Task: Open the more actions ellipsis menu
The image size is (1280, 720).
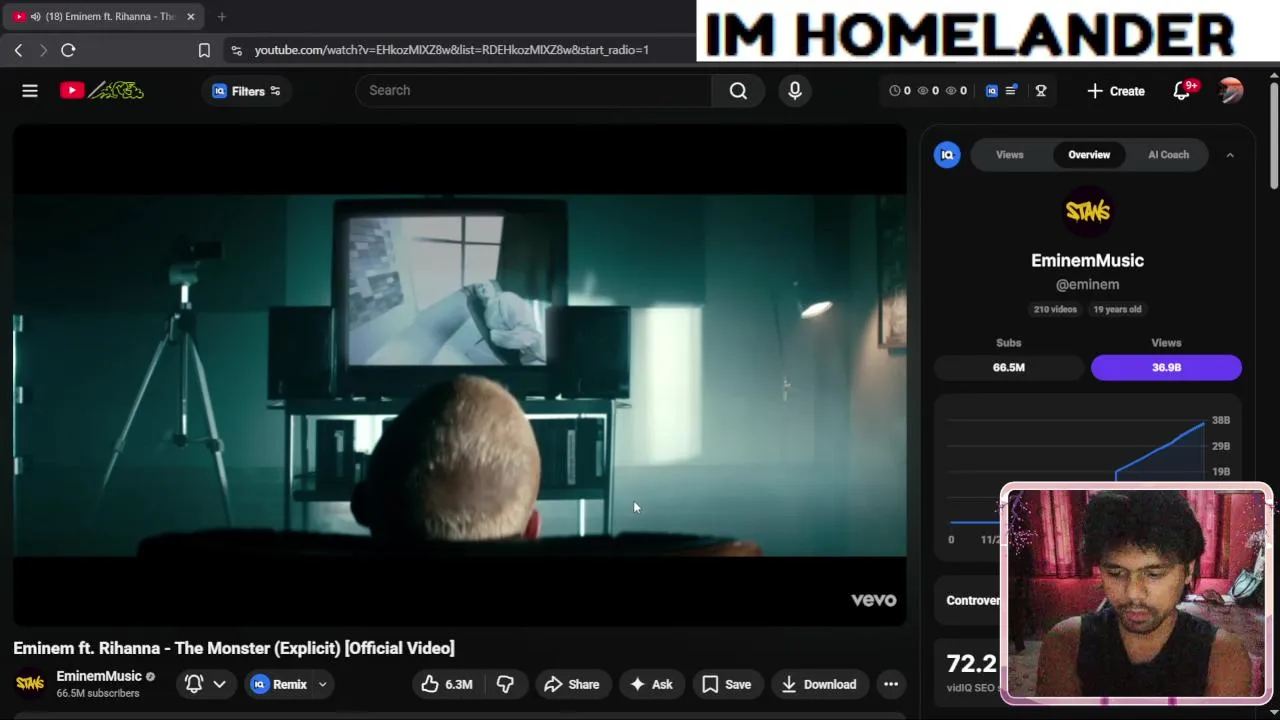Action: click(x=891, y=684)
